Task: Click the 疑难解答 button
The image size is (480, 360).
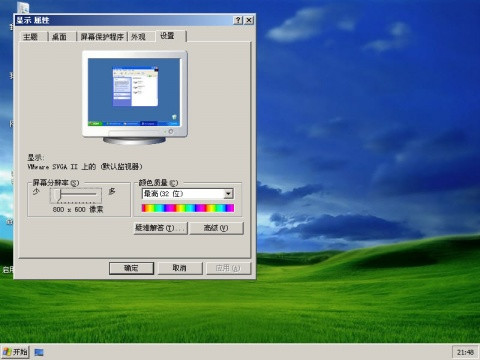Action: pos(161,228)
